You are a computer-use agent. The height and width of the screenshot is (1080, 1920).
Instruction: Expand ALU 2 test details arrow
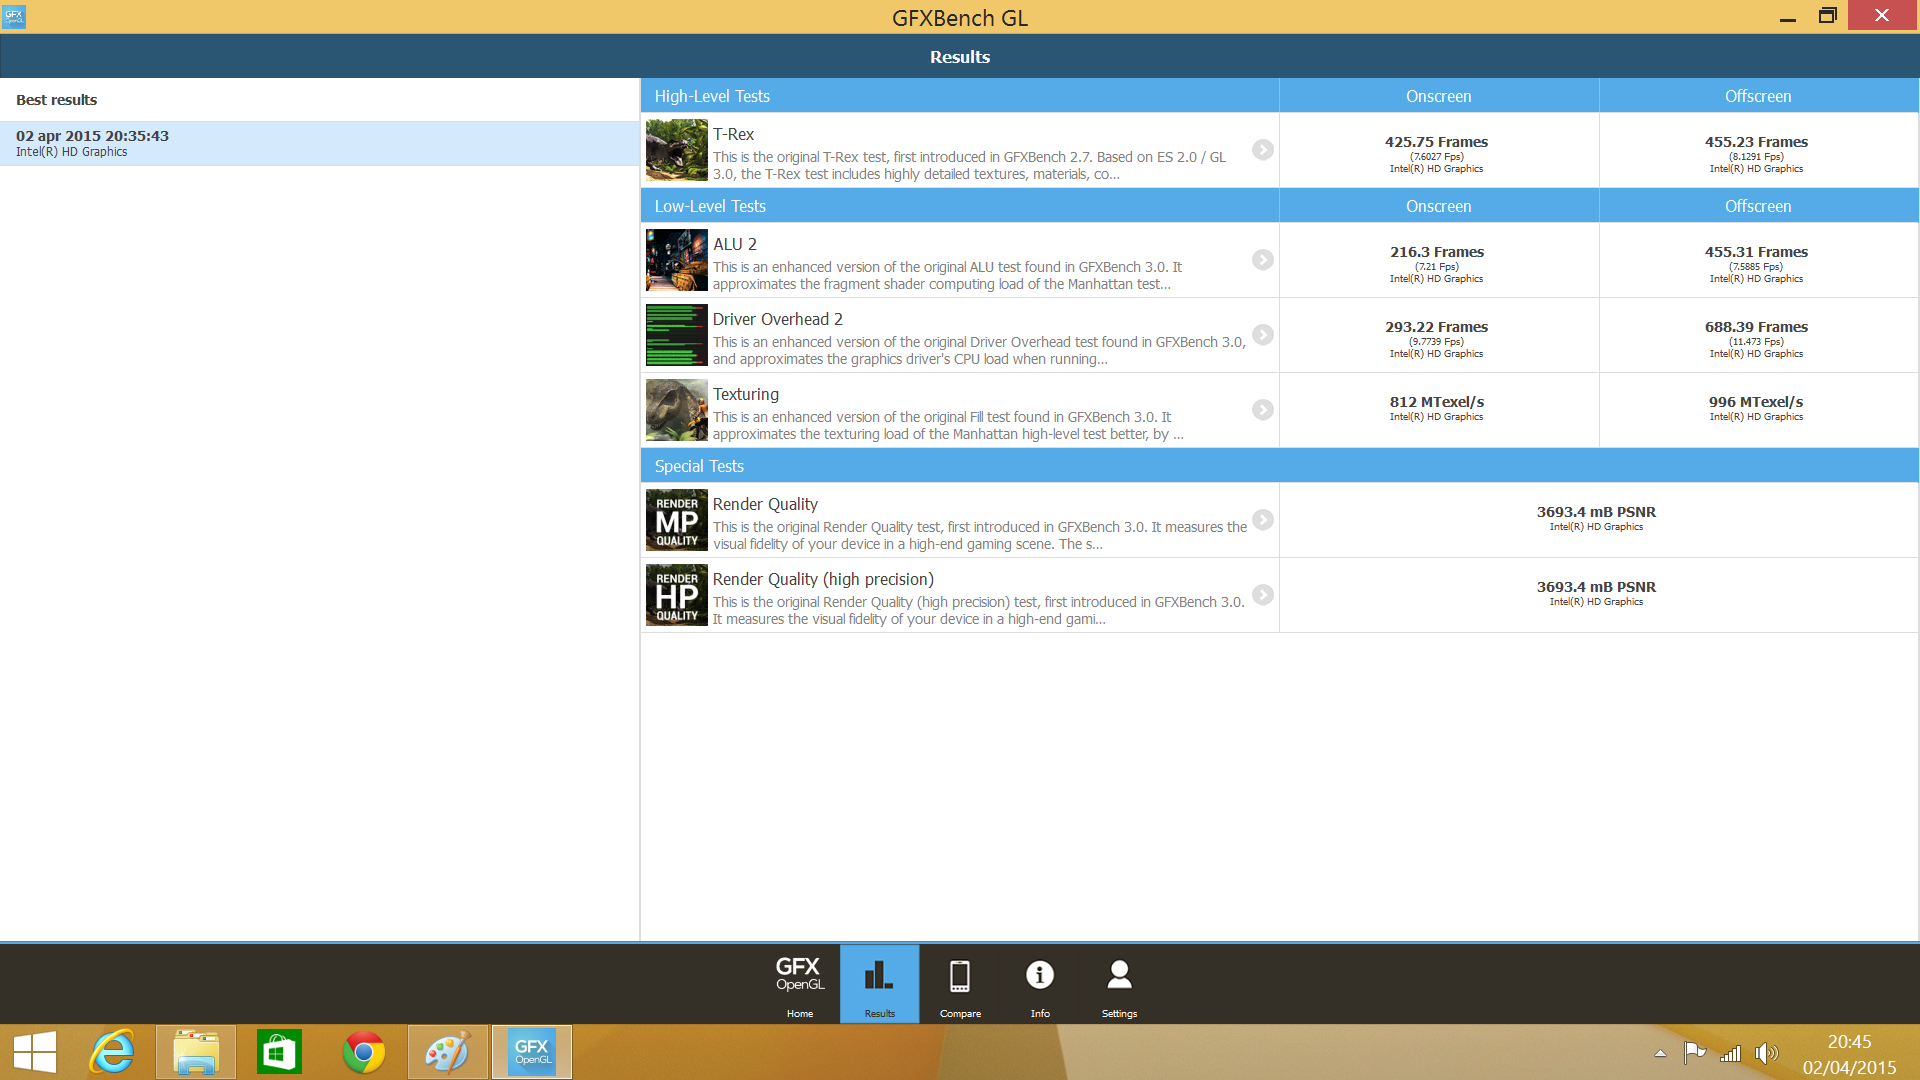tap(1263, 260)
